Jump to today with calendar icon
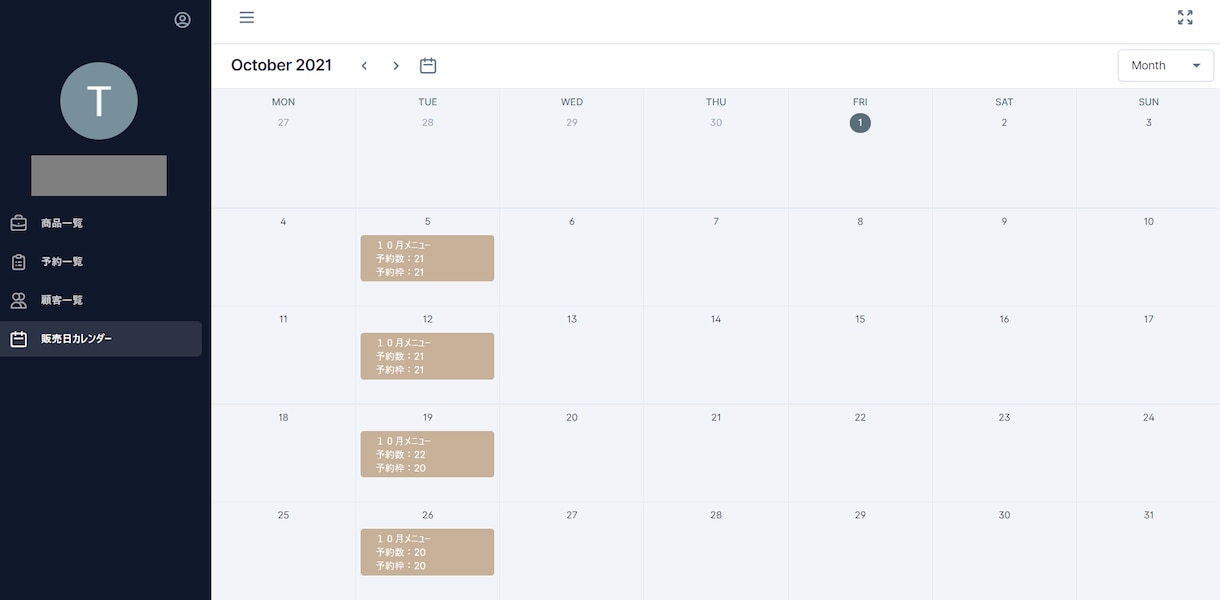1220x600 pixels. point(428,66)
